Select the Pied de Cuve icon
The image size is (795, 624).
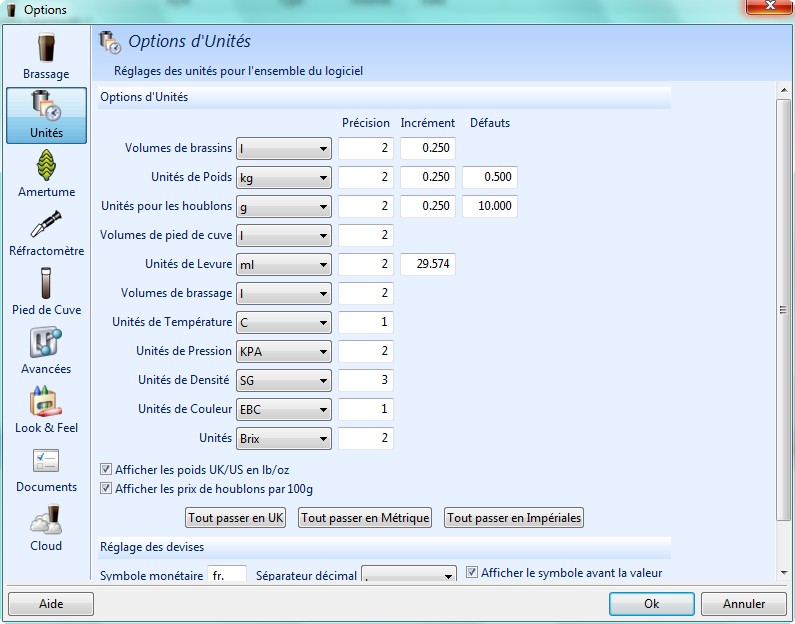46,284
